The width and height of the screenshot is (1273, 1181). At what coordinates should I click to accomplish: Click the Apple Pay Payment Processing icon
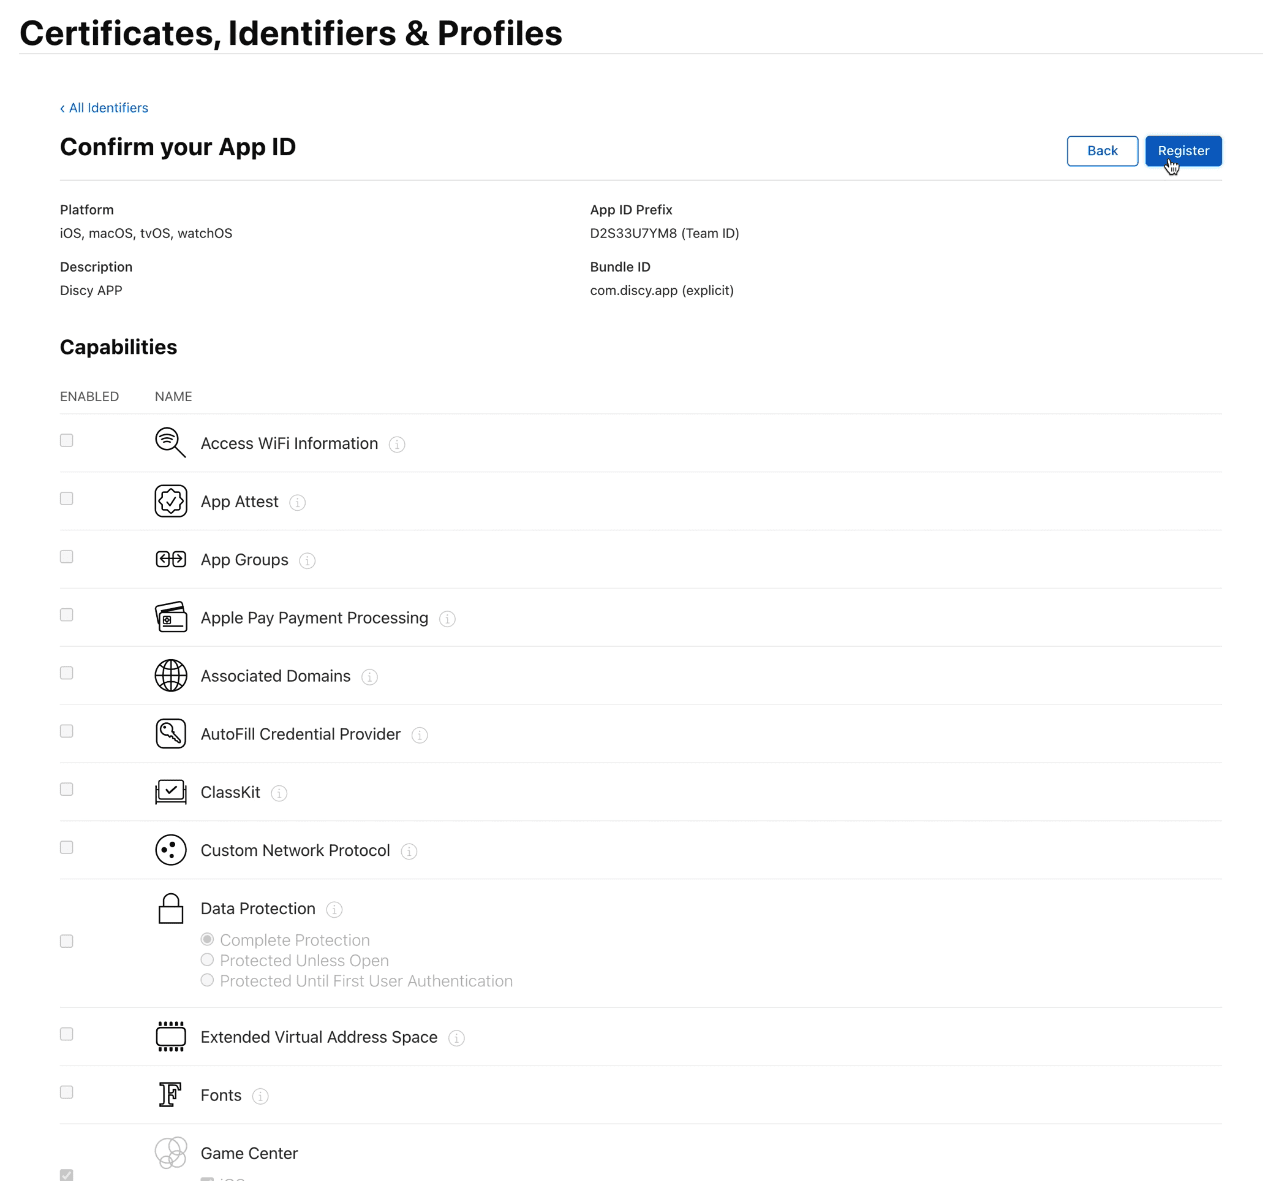tap(170, 617)
